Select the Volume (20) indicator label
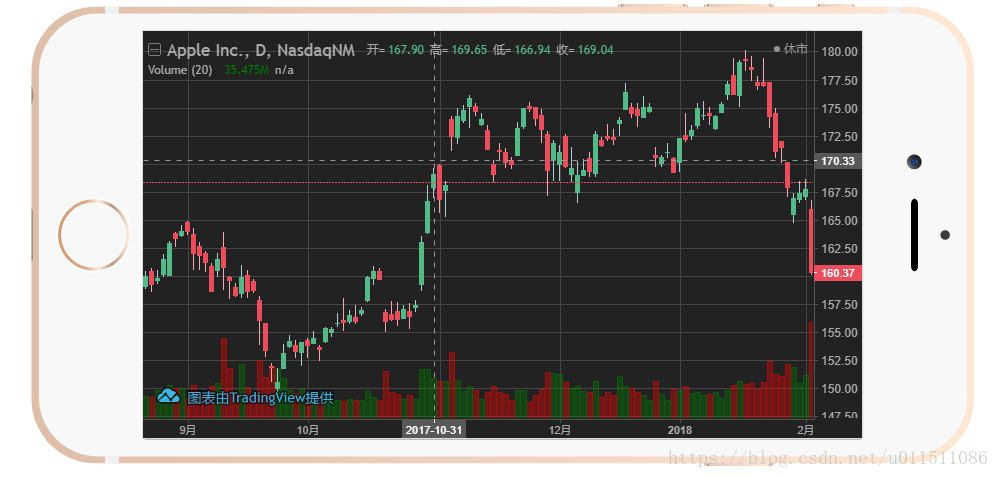Image resolution: width=999 pixels, height=478 pixels. [180, 70]
